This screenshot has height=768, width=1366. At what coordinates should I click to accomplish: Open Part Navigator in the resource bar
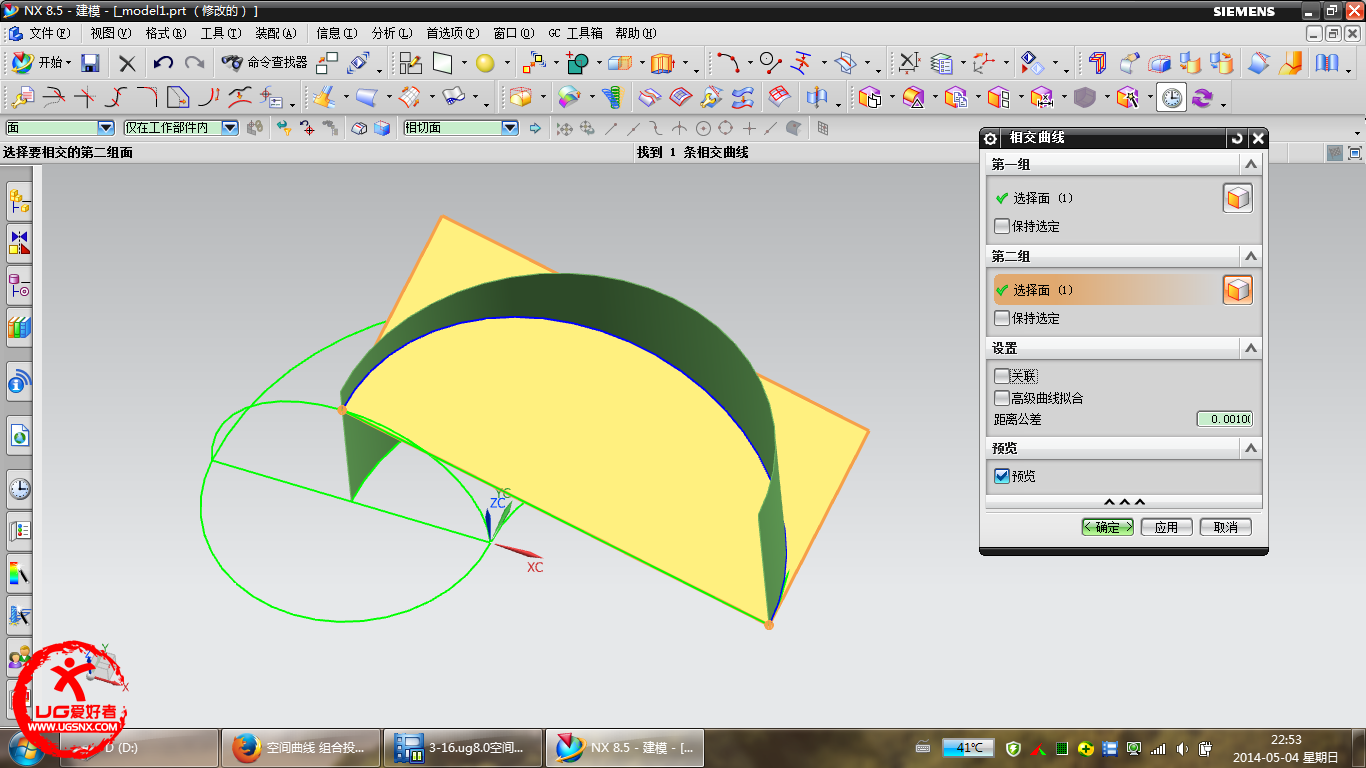(x=19, y=287)
